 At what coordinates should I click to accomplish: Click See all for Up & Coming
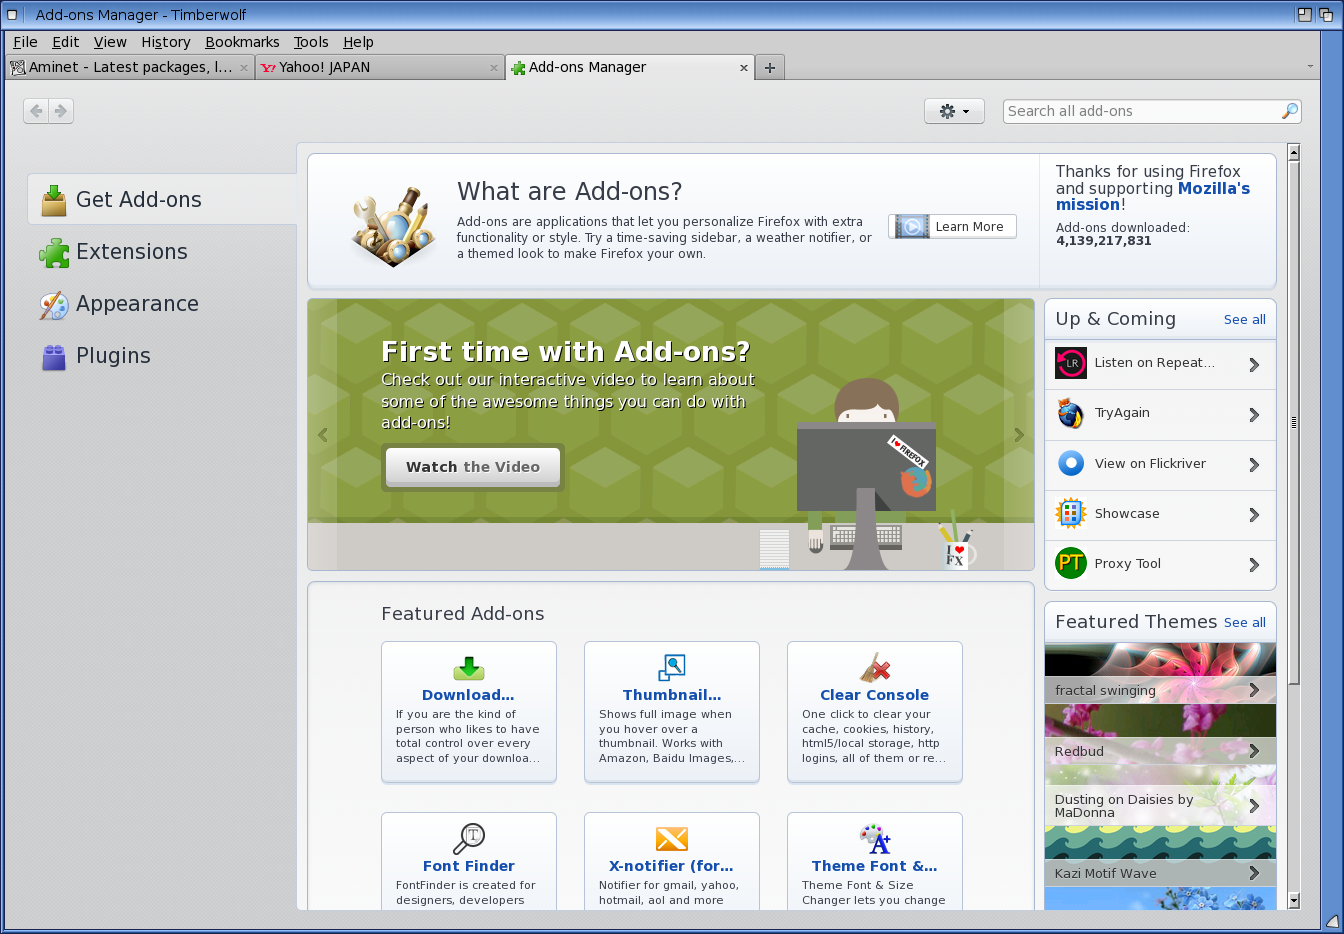pyautogui.click(x=1245, y=320)
